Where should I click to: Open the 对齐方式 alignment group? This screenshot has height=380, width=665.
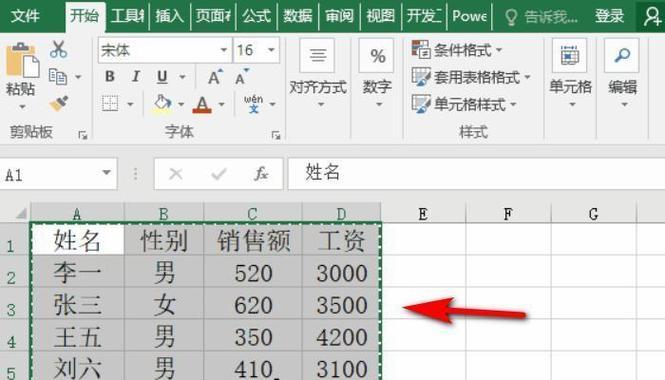pyautogui.click(x=318, y=72)
